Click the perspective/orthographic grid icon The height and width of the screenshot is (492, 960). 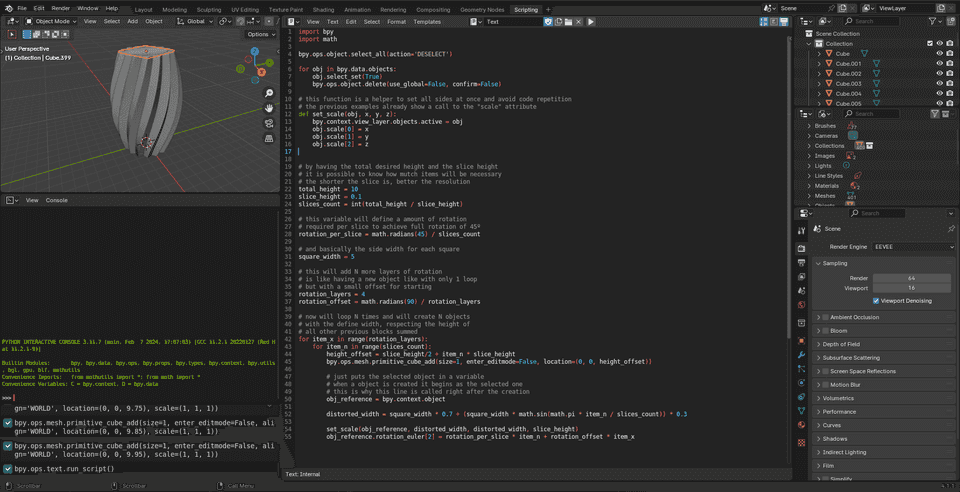pos(269,139)
